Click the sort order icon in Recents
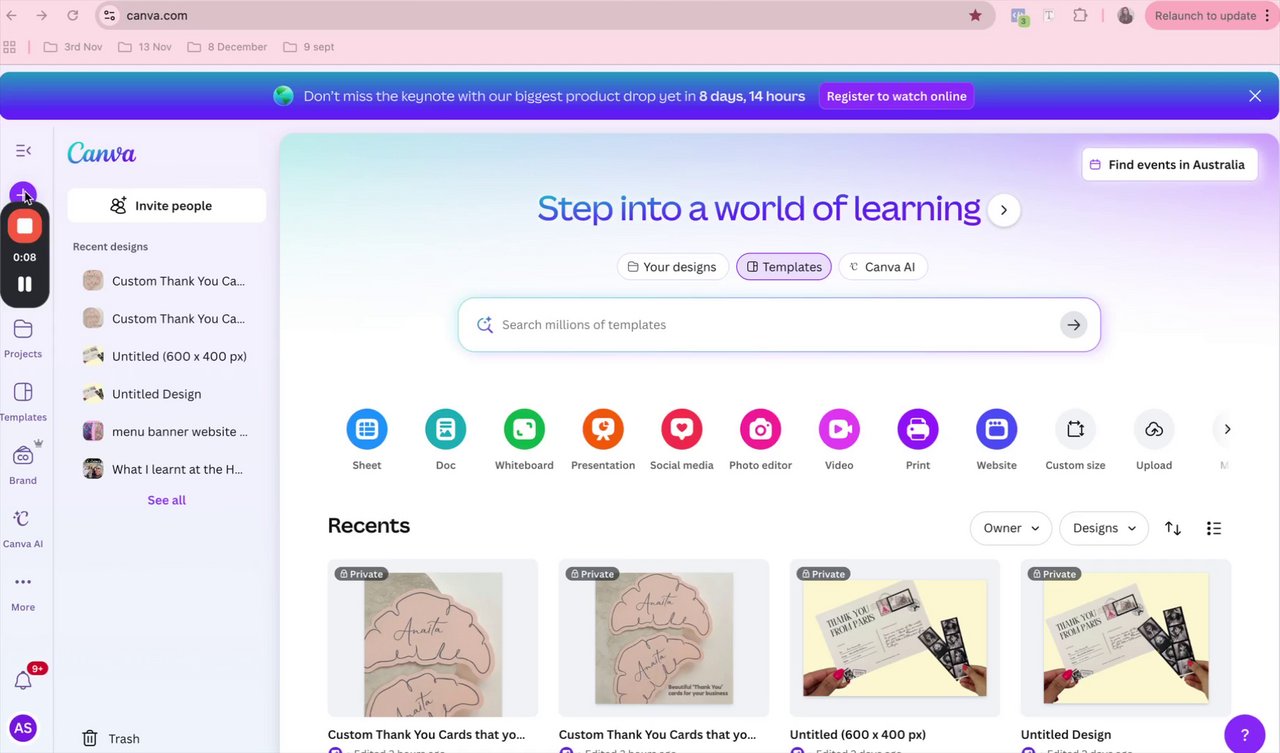This screenshot has height=753, width=1280. point(1173,528)
